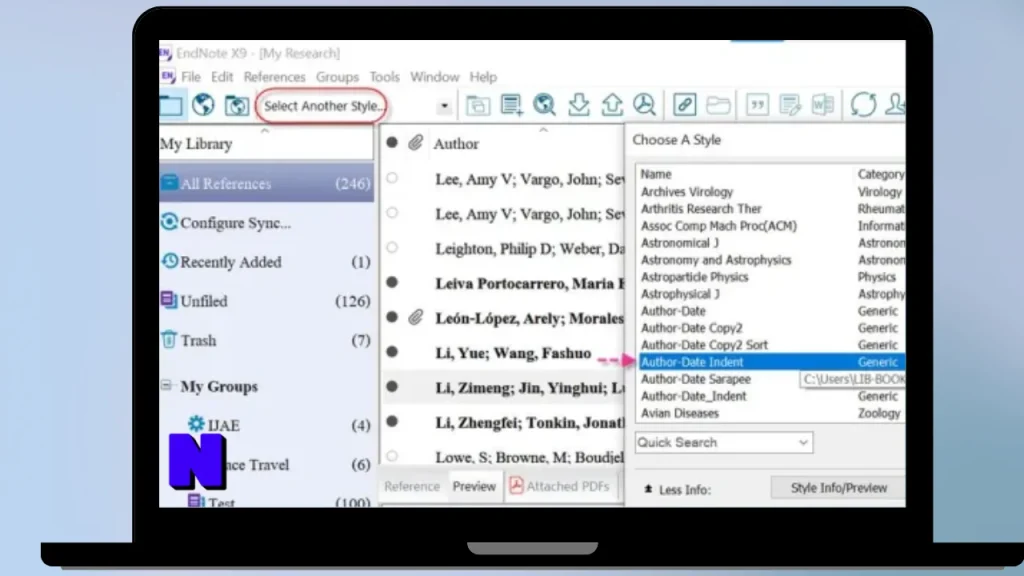Open the File menu

tap(191, 76)
